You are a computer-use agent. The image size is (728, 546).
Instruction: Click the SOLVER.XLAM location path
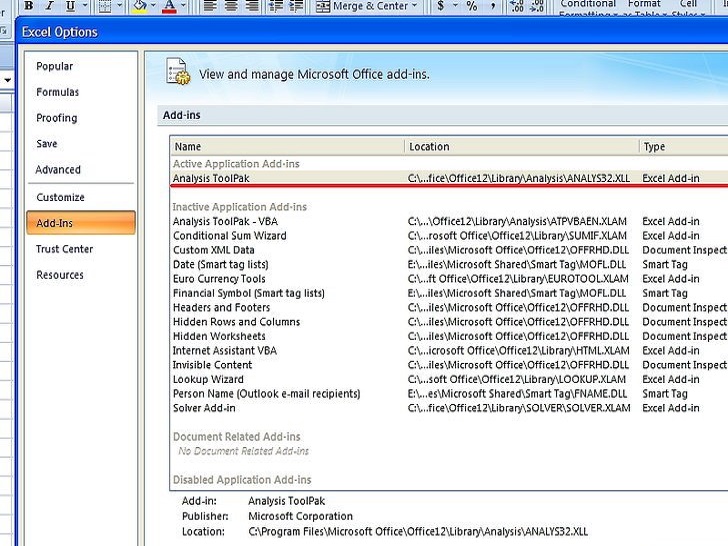519,408
